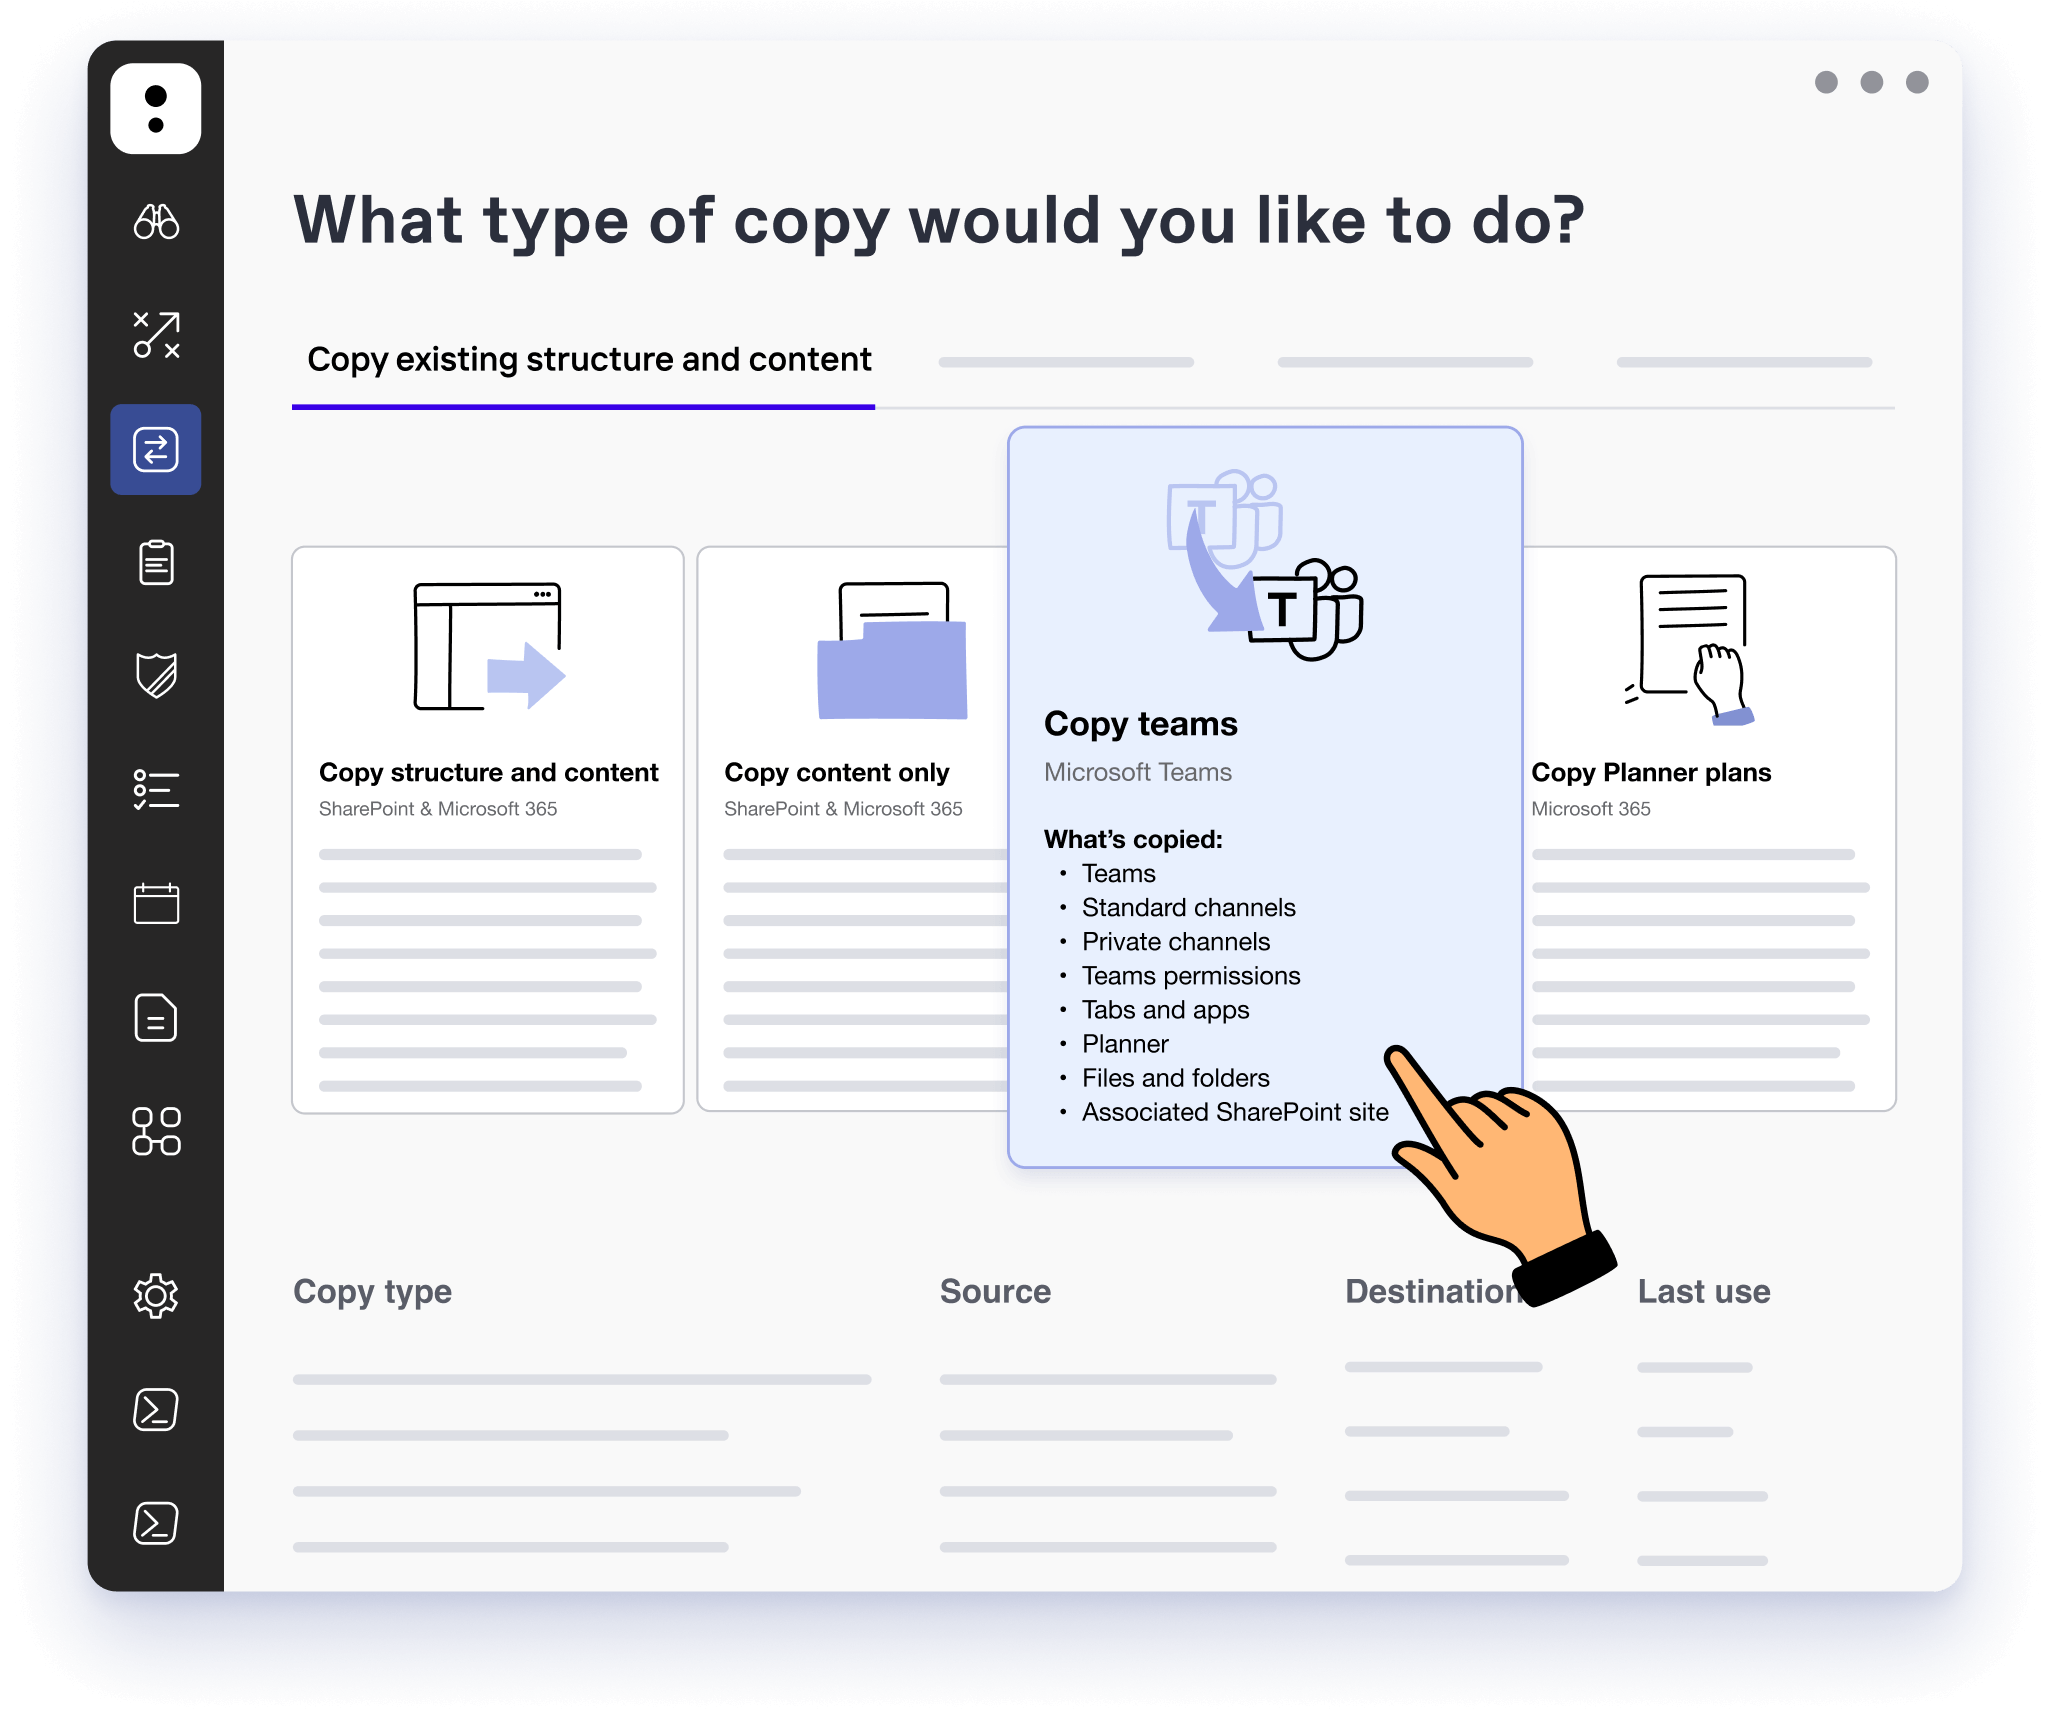This screenshot has height=1721, width=2048.
Task: Open the Settings gear icon in sidebar
Action: point(156,1296)
